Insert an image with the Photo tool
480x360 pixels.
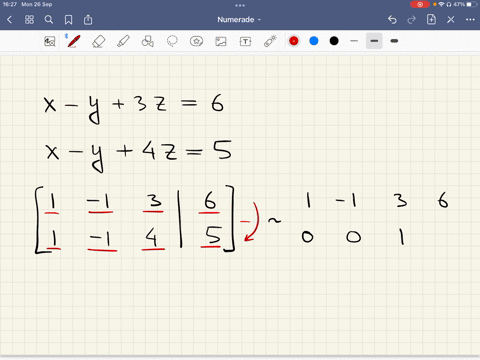pos(221,41)
